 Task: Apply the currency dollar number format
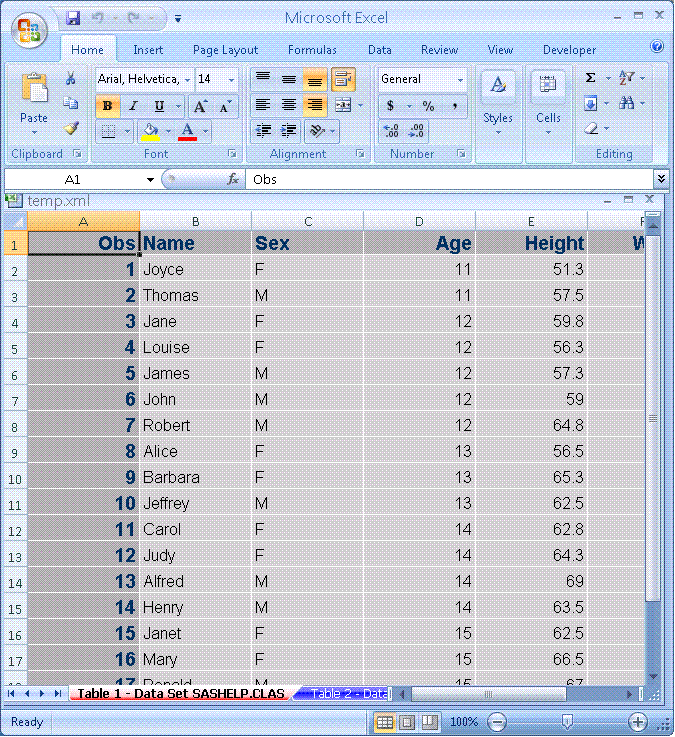pos(391,105)
